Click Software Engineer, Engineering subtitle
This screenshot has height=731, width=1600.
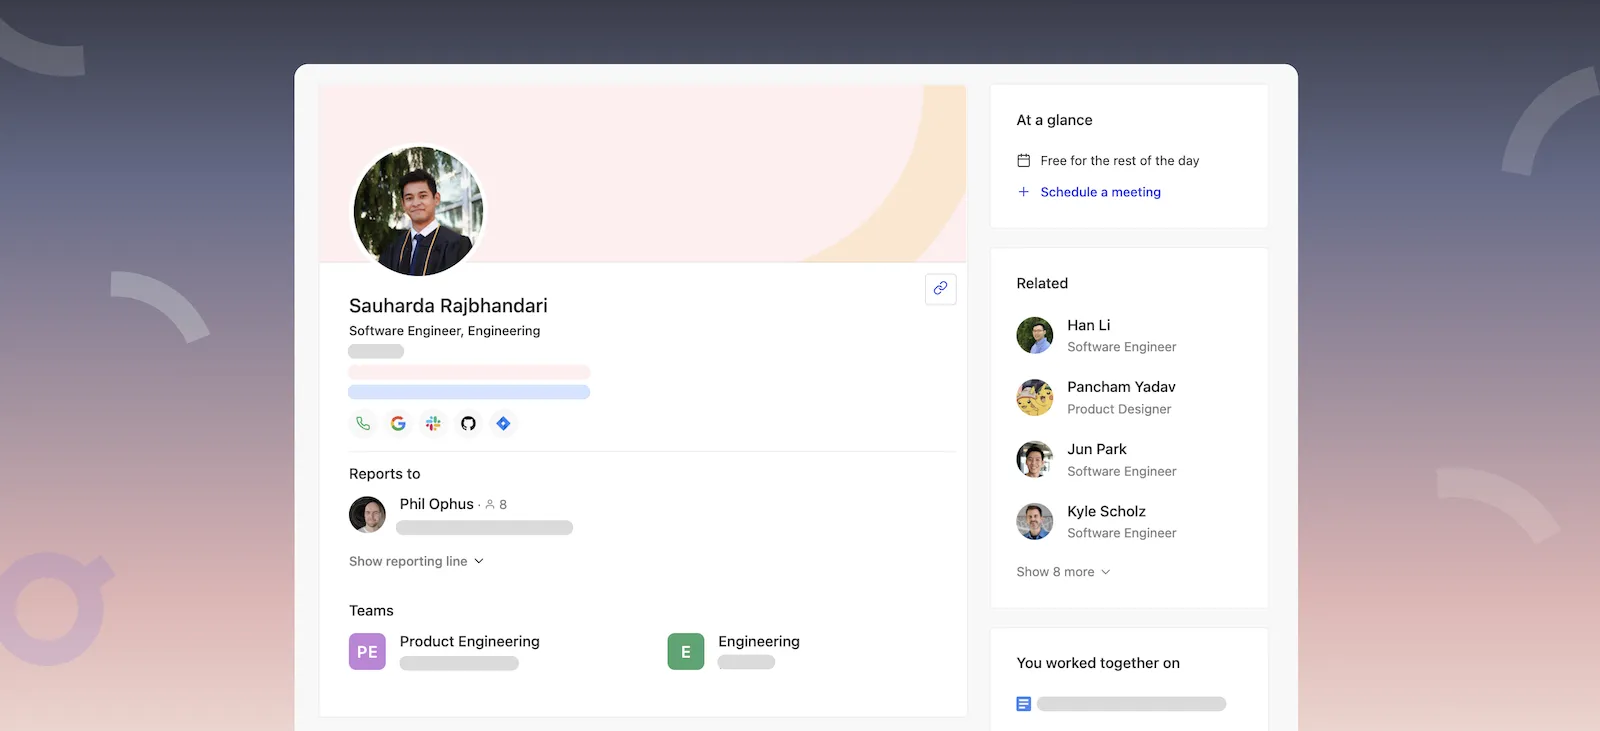click(444, 331)
